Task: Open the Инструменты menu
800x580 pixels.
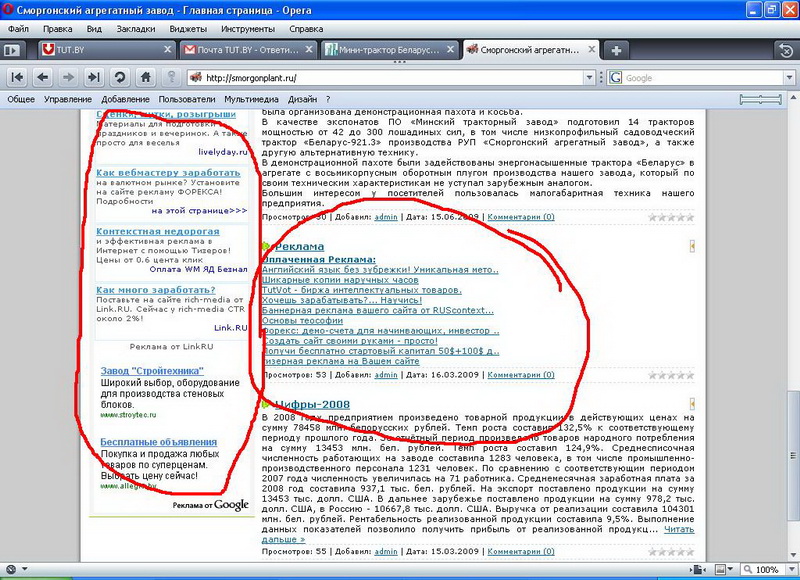Action: [248, 29]
